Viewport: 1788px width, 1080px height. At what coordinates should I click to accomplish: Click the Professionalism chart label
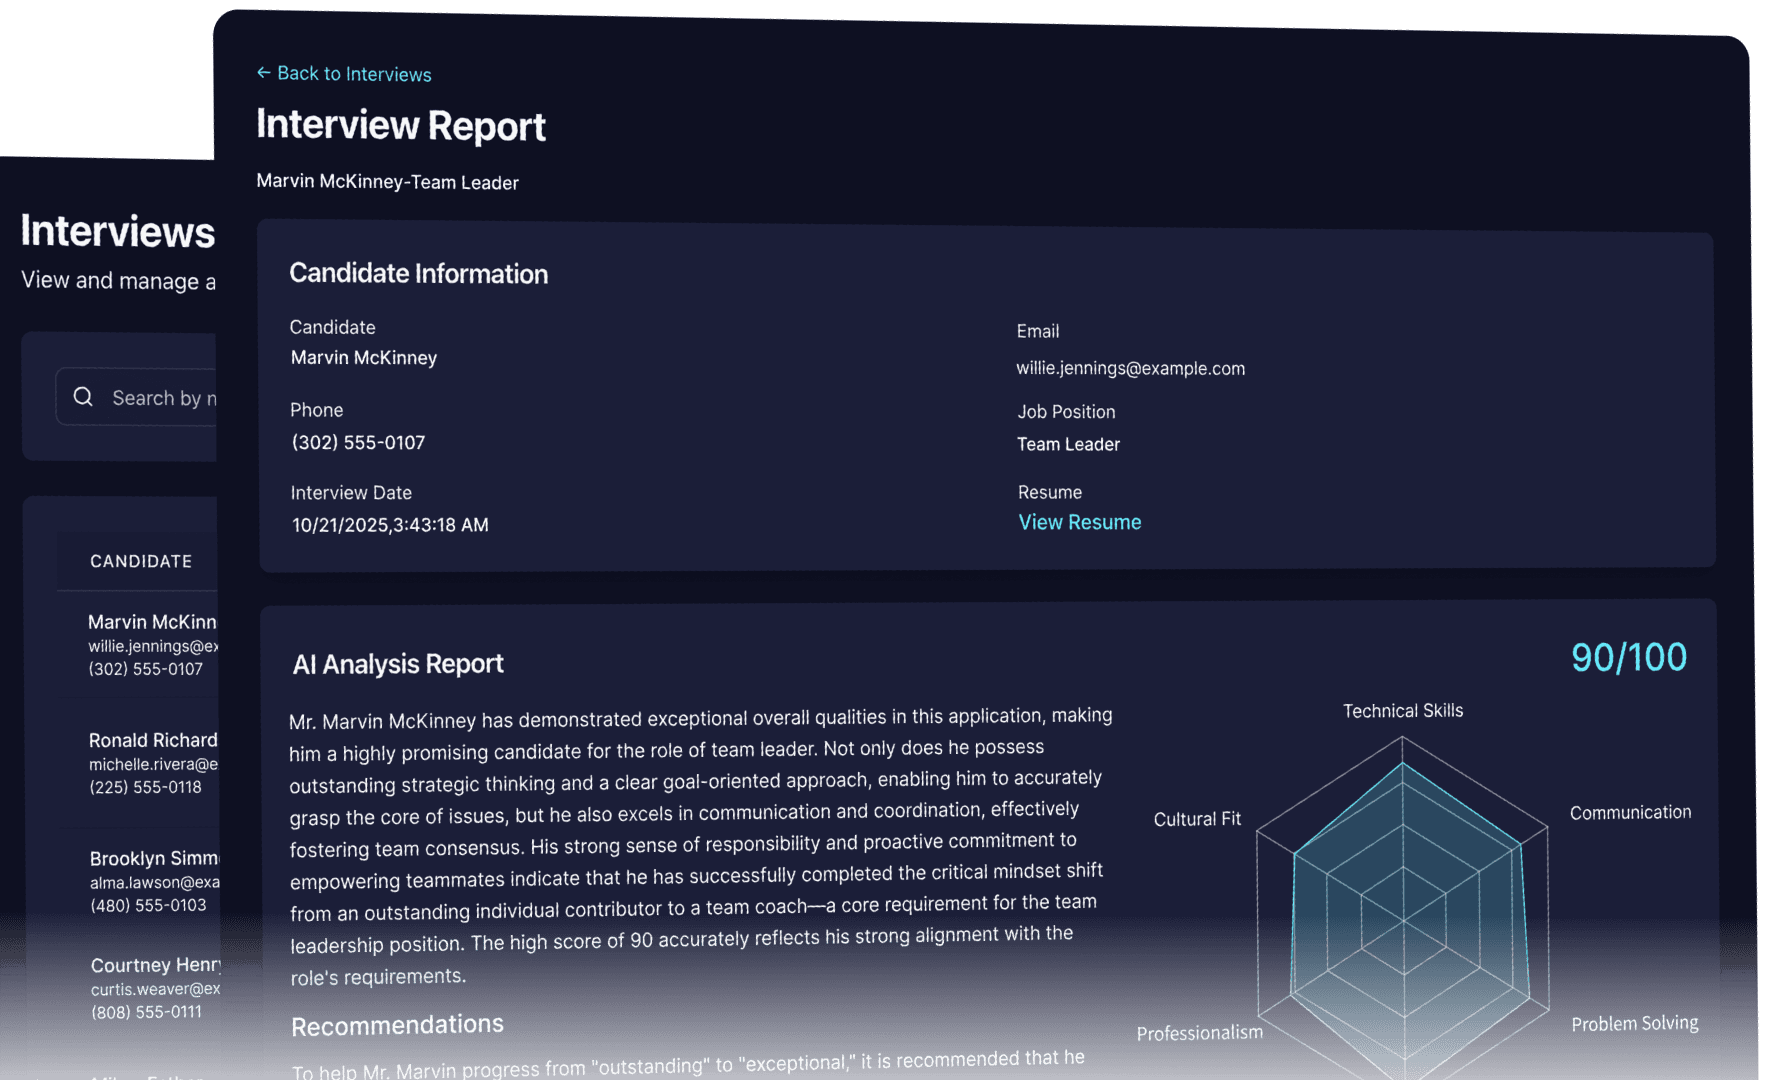tap(1199, 1031)
